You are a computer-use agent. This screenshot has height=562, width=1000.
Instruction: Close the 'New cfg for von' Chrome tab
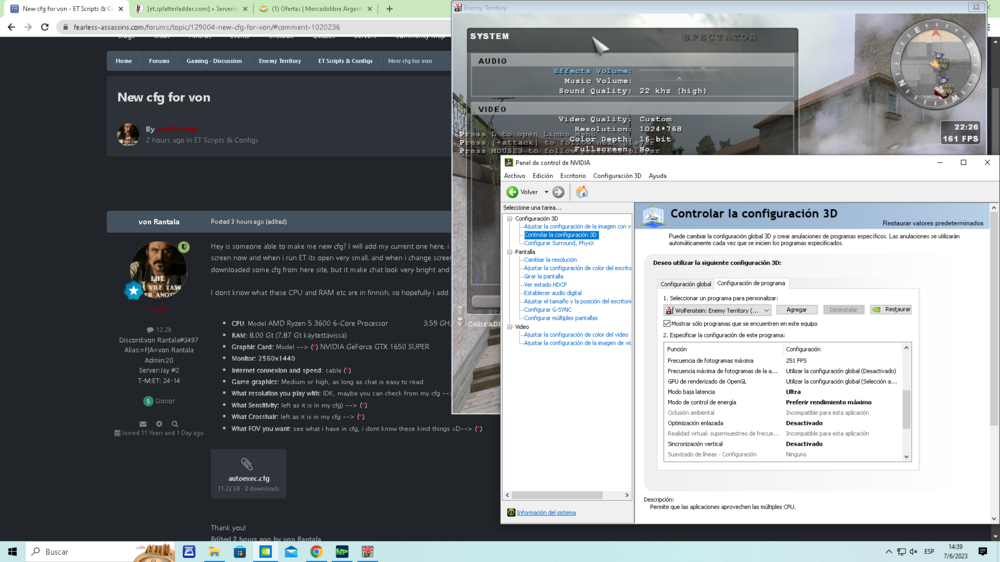(121, 9)
